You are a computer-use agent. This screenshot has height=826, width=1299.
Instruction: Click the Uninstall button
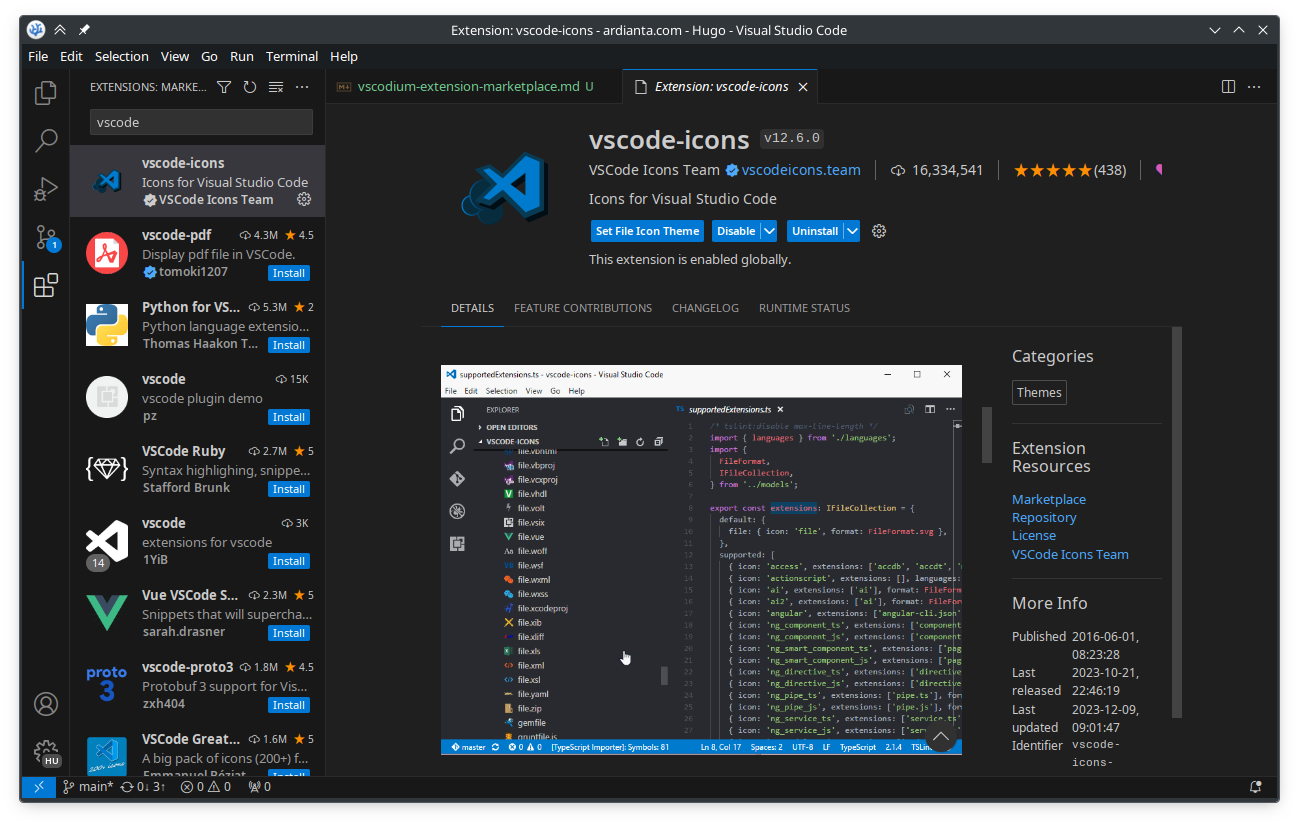pos(815,231)
